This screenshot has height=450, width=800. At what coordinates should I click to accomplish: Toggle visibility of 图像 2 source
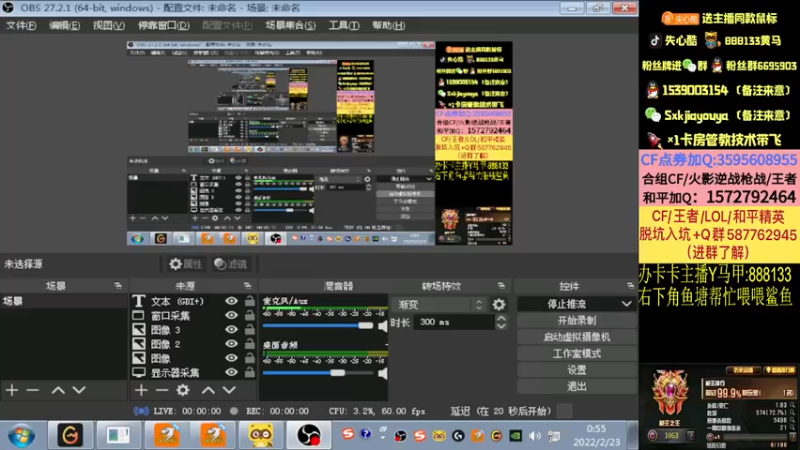tap(231, 344)
